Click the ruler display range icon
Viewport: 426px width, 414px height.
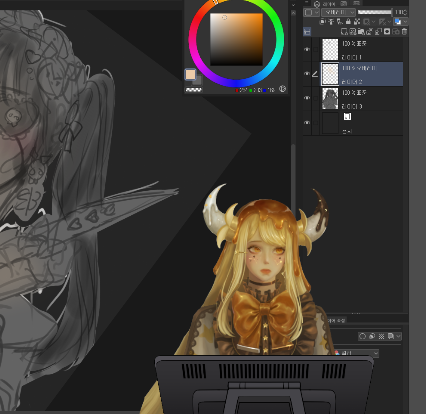tap(382, 21)
